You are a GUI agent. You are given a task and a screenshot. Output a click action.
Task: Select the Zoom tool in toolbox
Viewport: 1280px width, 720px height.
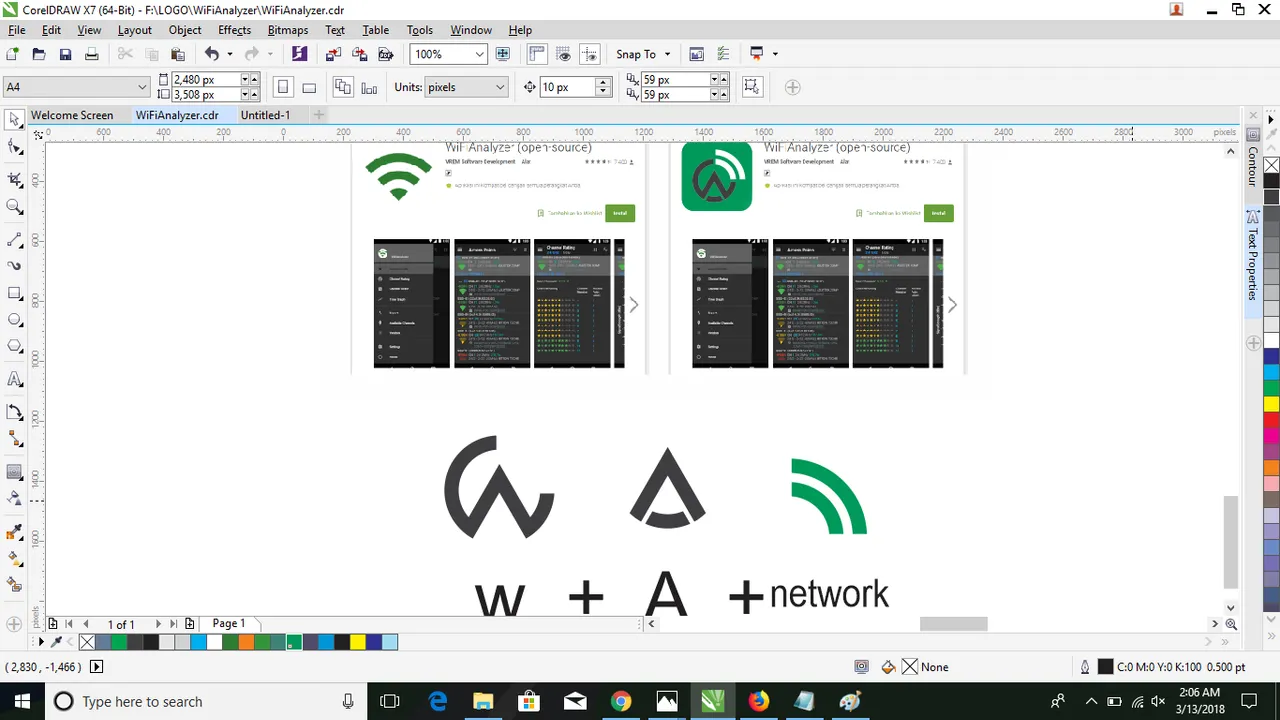pyautogui.click(x=14, y=207)
